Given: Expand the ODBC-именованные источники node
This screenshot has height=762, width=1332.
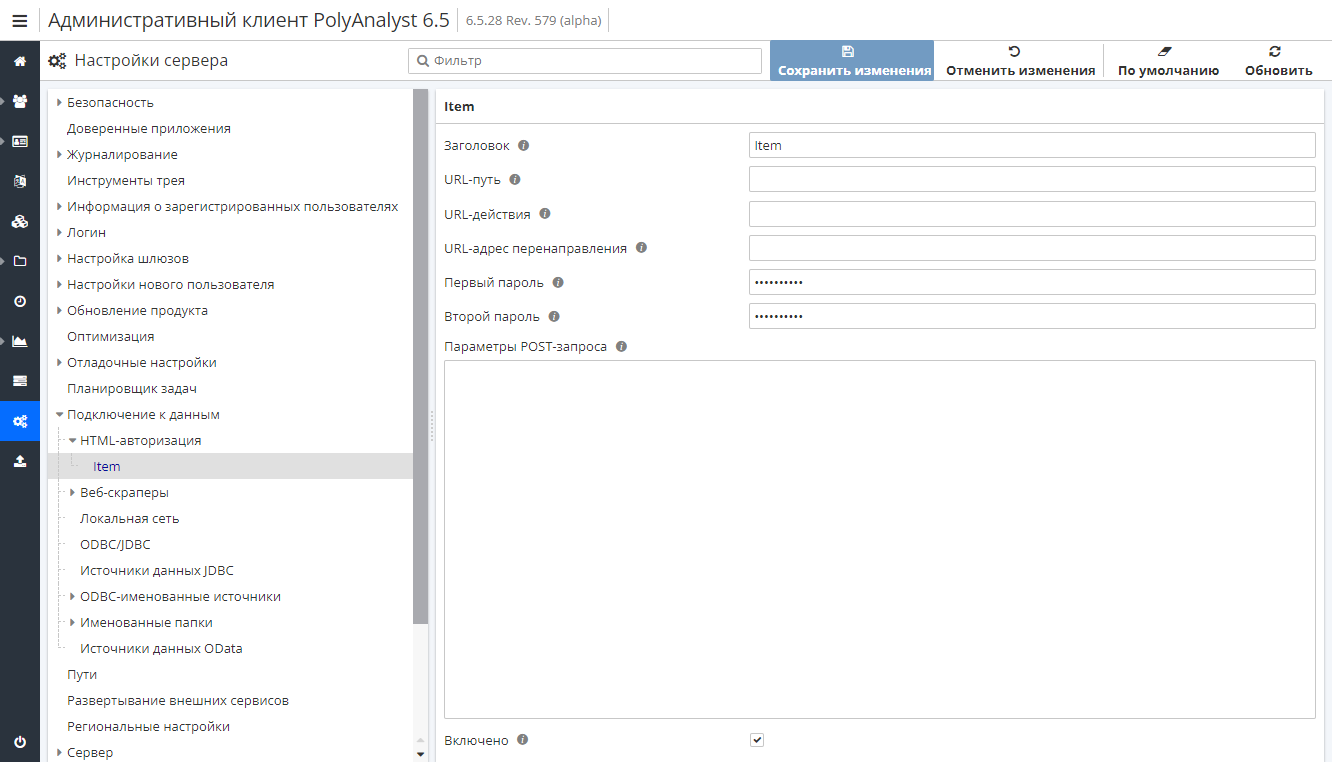Looking at the screenshot, I should [73, 596].
